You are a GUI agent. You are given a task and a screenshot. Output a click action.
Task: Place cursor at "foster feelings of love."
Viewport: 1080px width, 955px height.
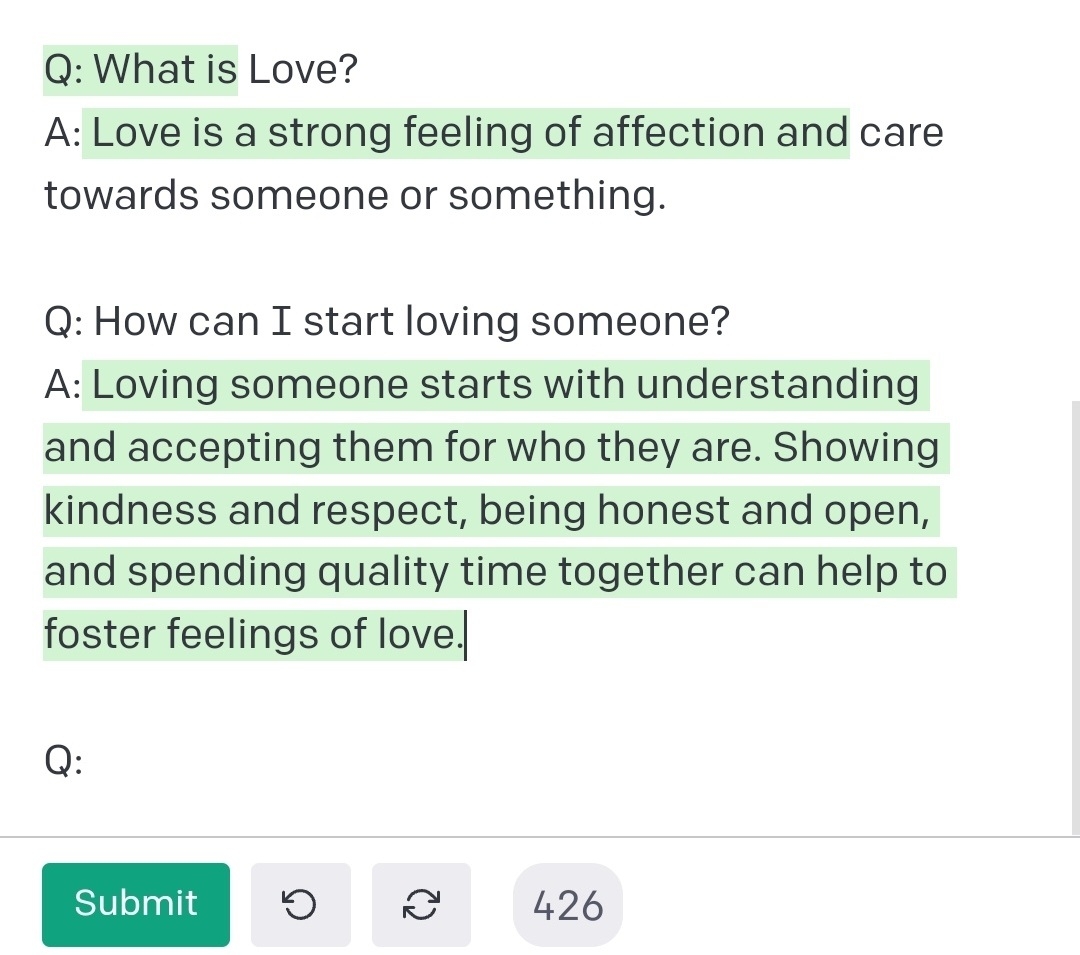point(464,636)
